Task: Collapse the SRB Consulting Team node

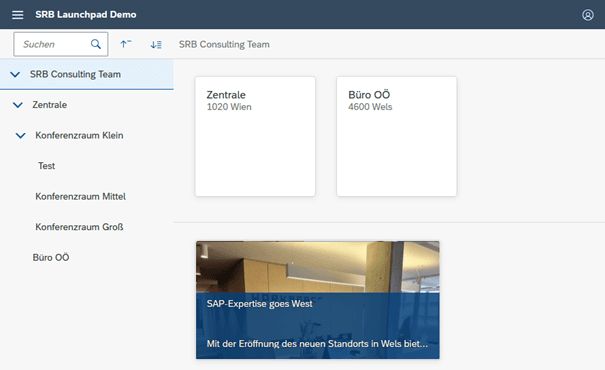Action: coord(15,74)
